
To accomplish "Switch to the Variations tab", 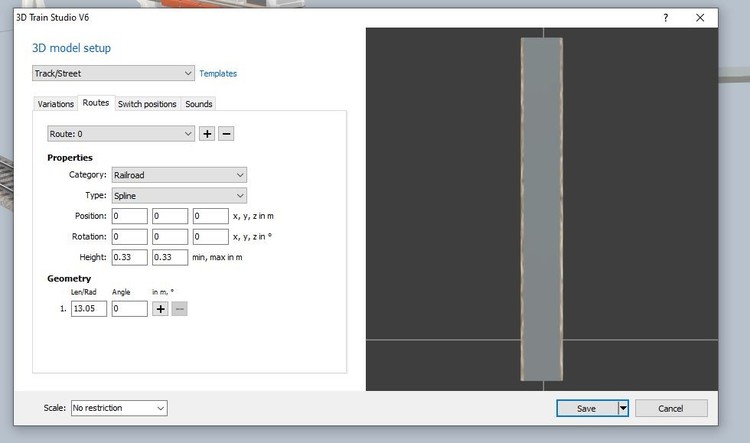I will point(55,104).
